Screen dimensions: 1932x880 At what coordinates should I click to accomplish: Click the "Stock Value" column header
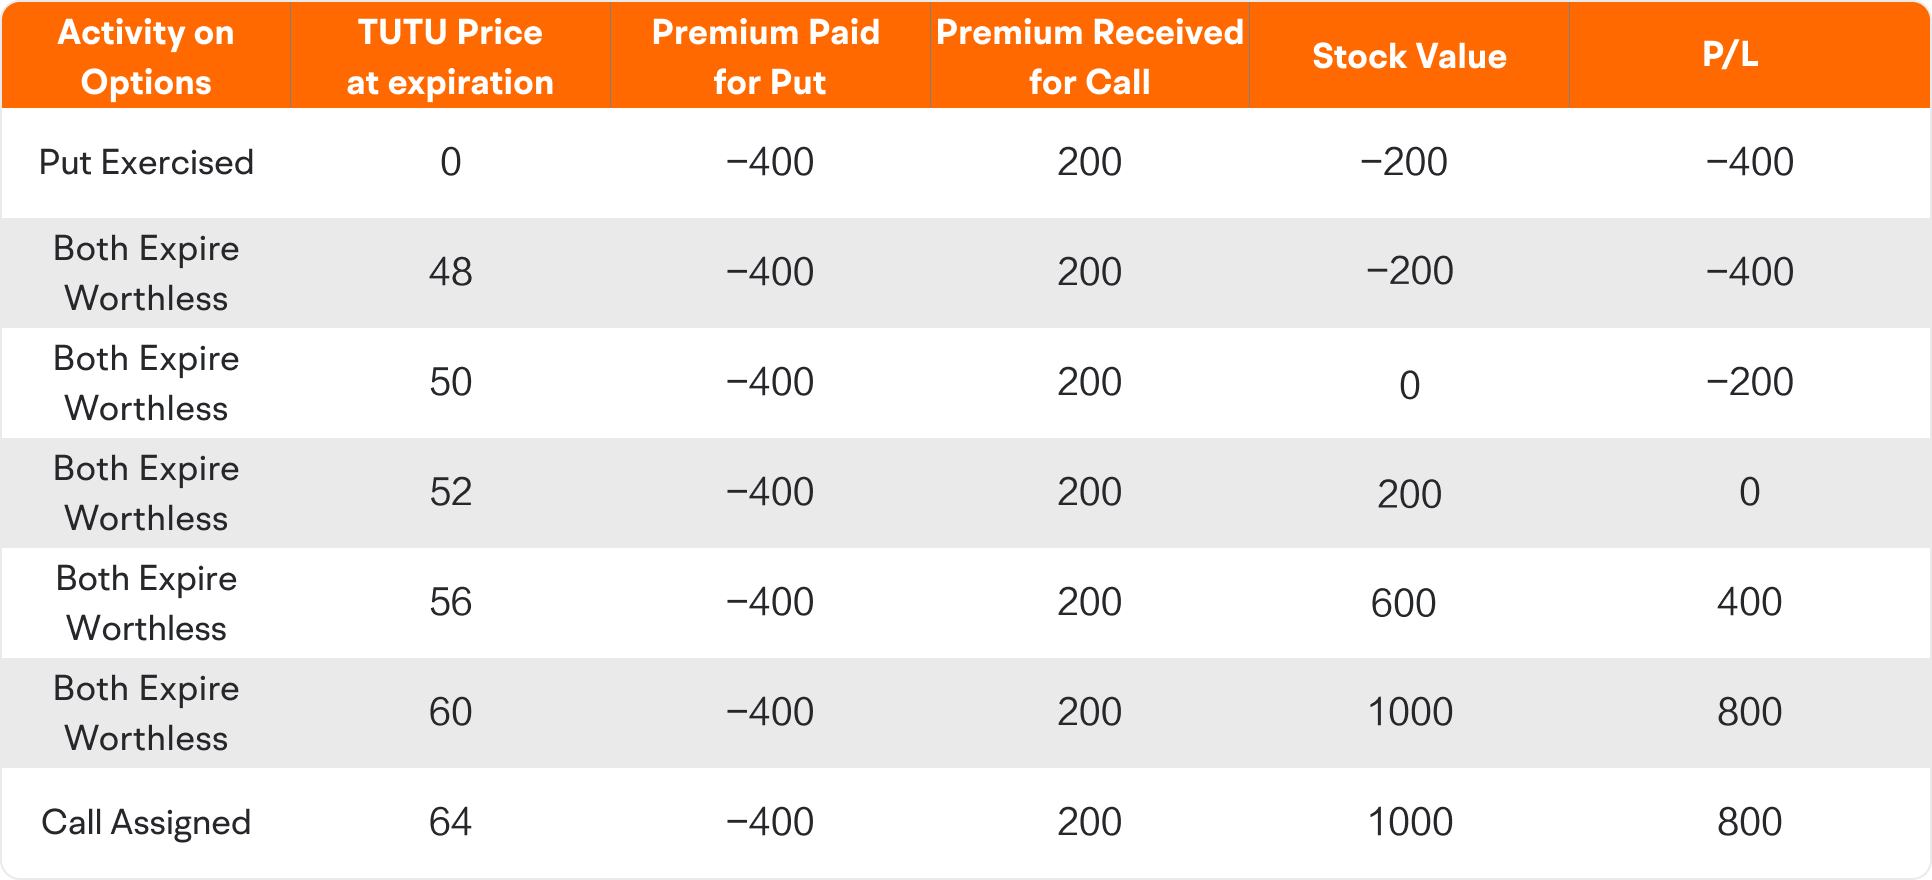(1409, 57)
